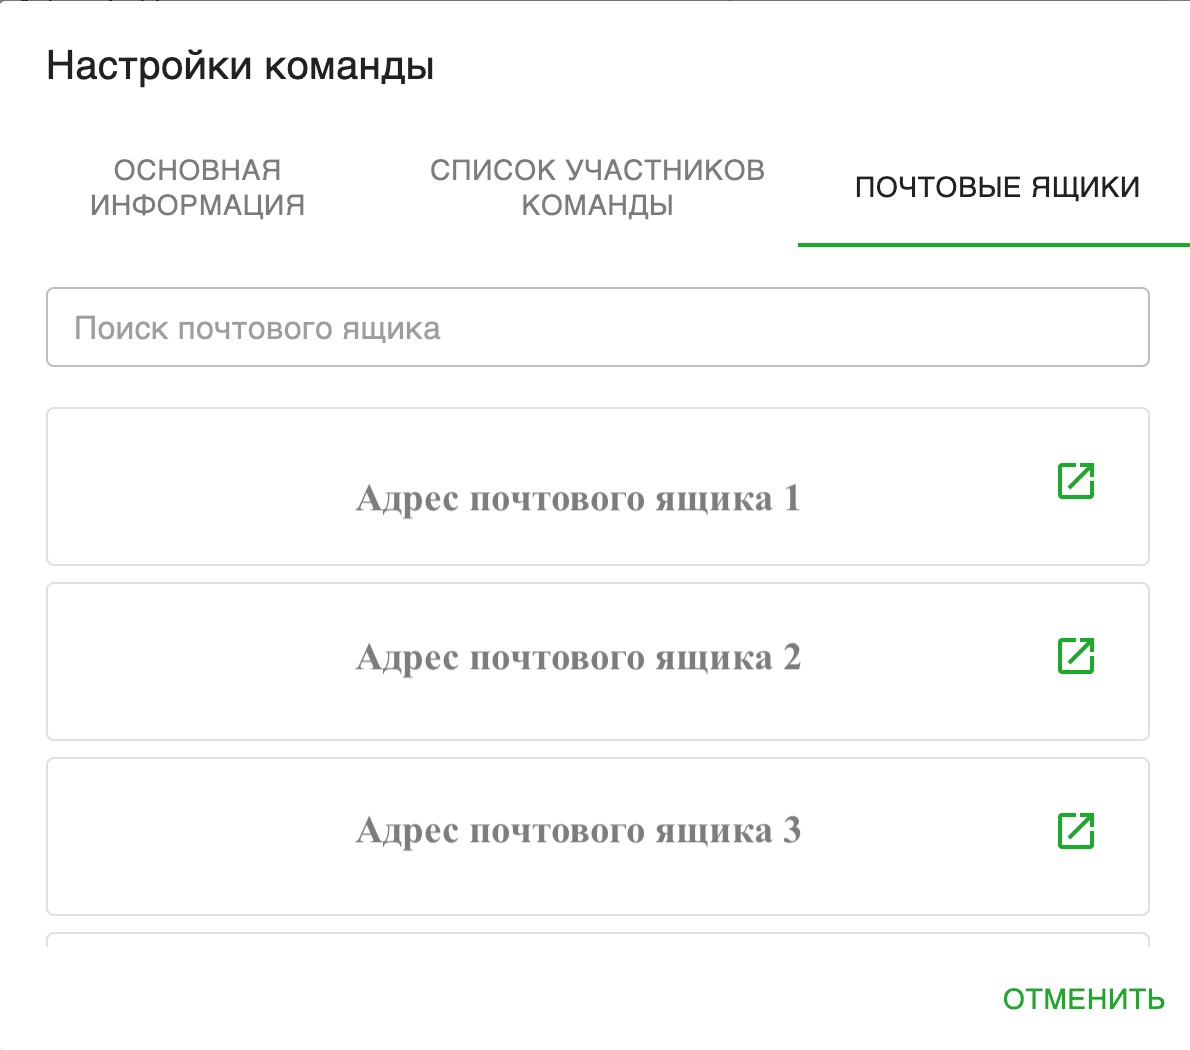Open external link for mailbox address 2

1076,656
